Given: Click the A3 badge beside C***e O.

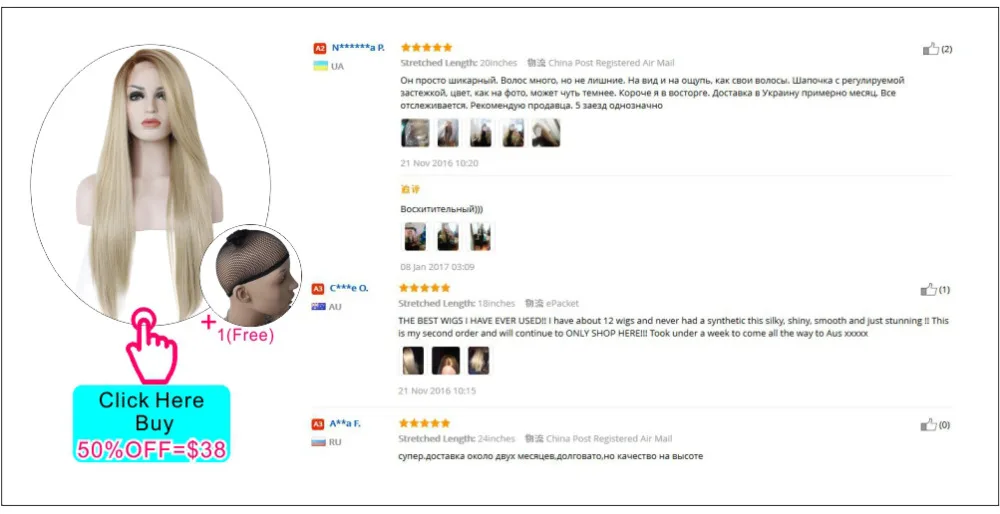Looking at the screenshot, I should pos(318,289).
